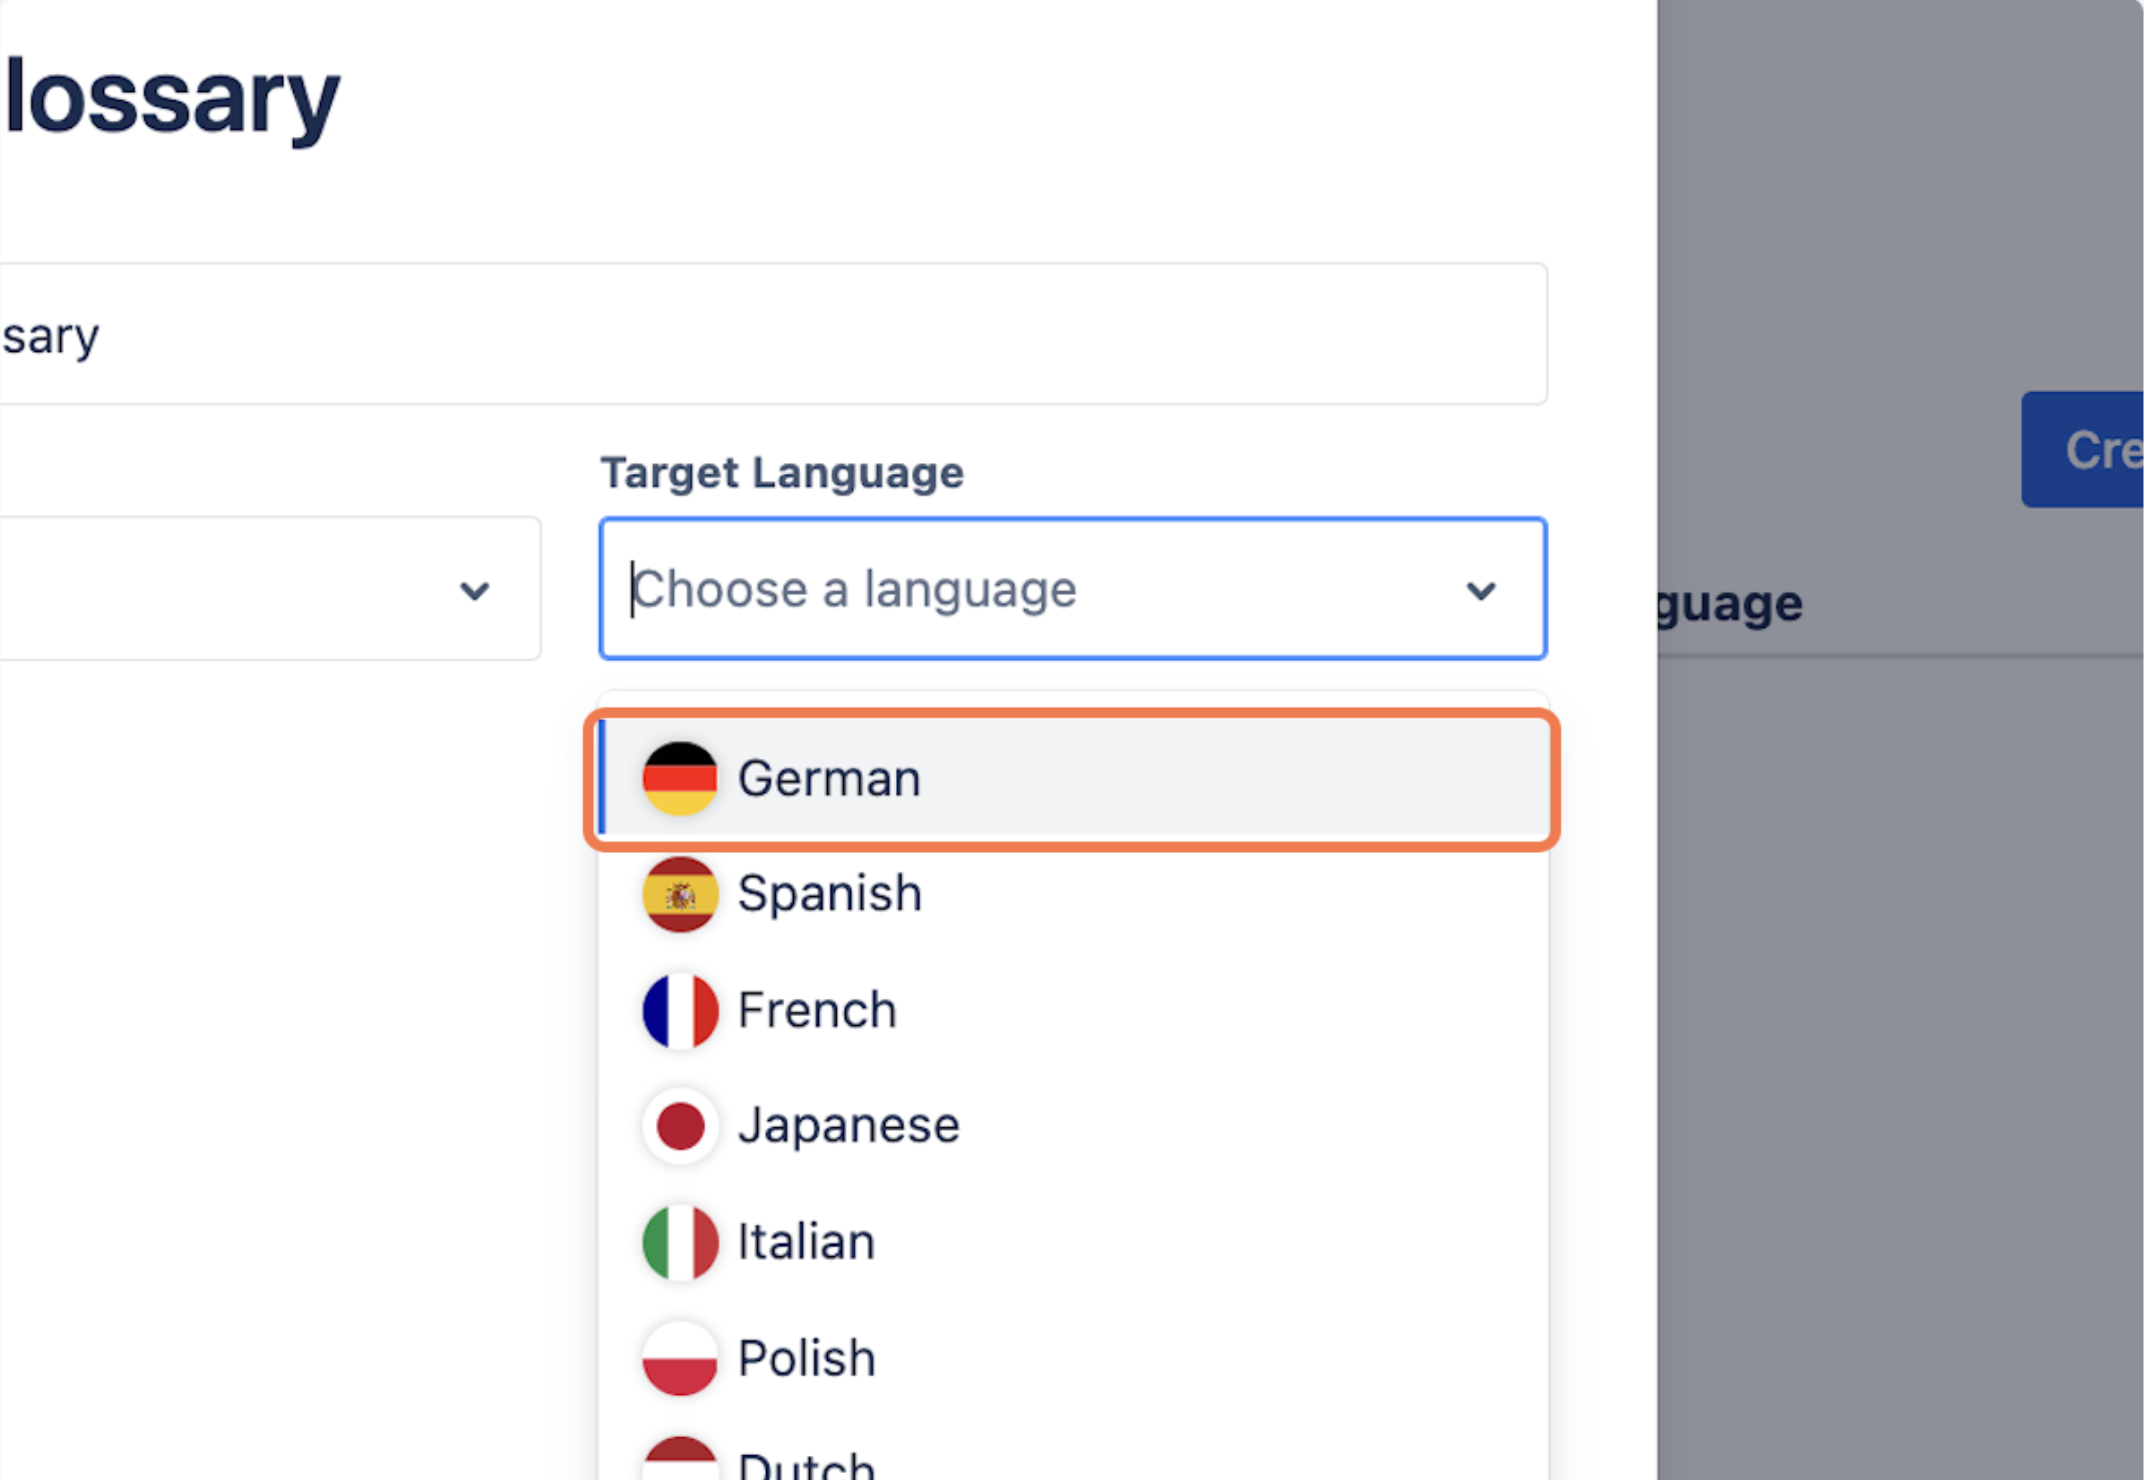This screenshot has height=1480, width=2144.
Task: Collapse the Target Language dropdown chevron
Action: (1481, 590)
